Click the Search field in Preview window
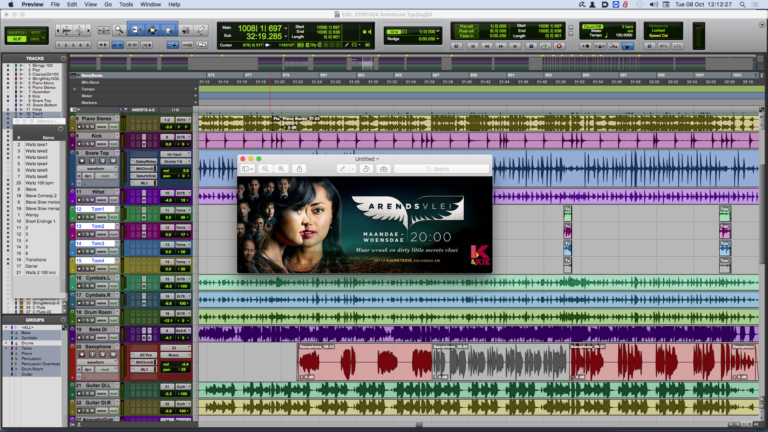Viewport: 768px width, 432px height. (x=442, y=169)
